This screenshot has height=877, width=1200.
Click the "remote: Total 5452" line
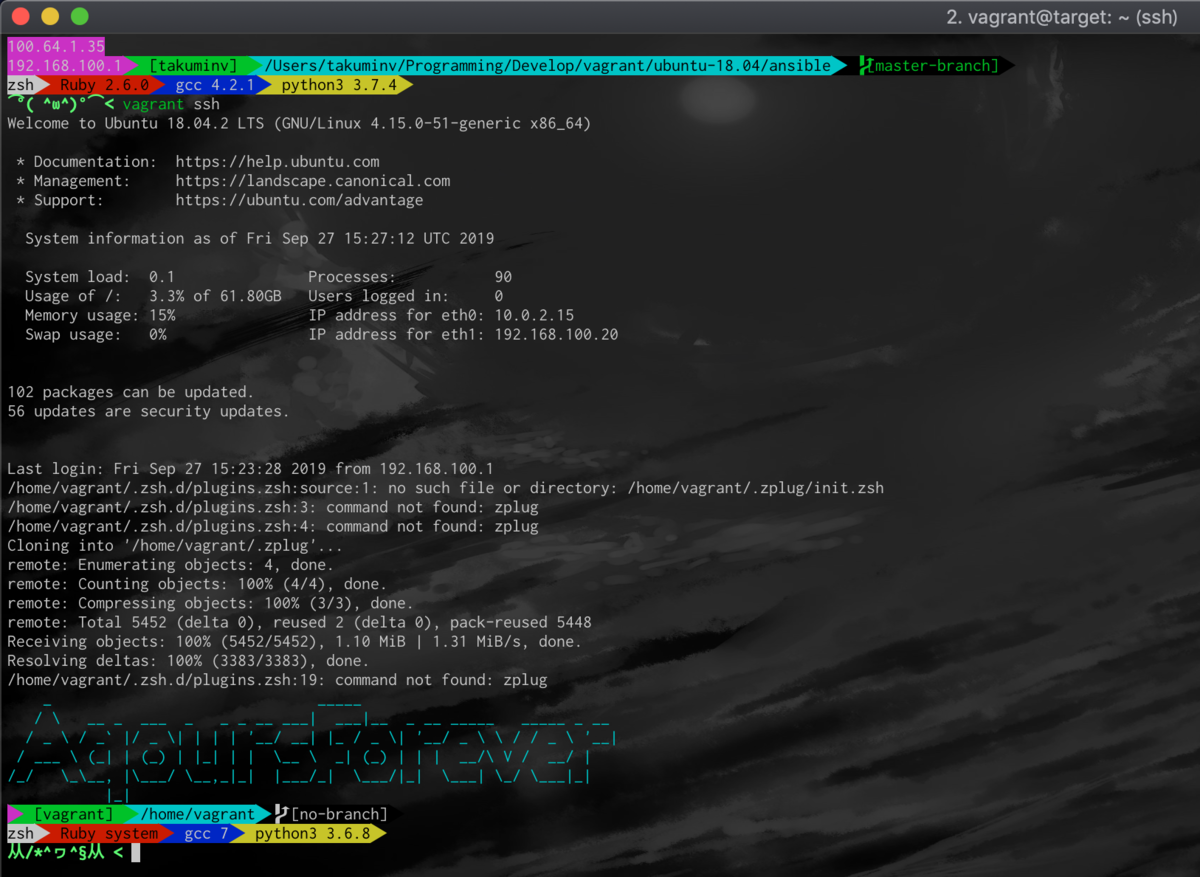pyautogui.click(x=299, y=622)
